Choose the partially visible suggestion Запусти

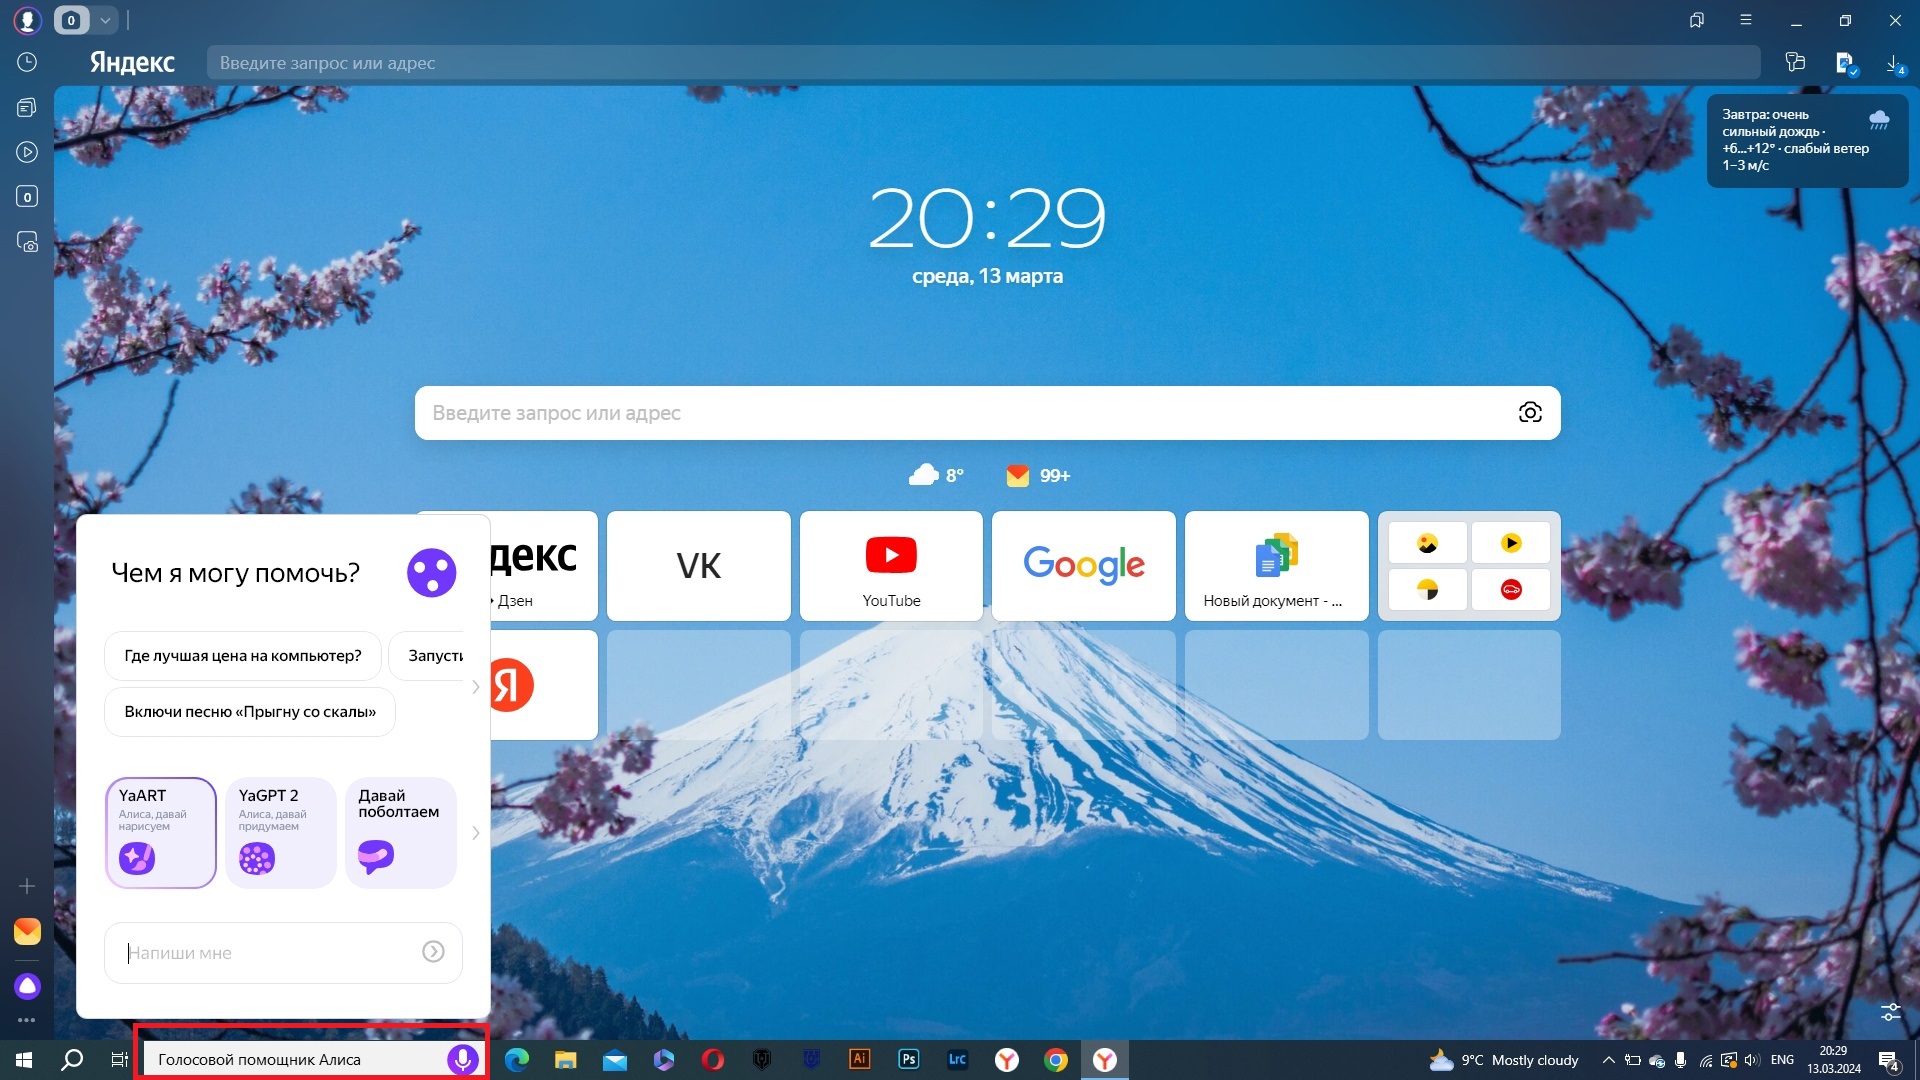[x=427, y=656]
